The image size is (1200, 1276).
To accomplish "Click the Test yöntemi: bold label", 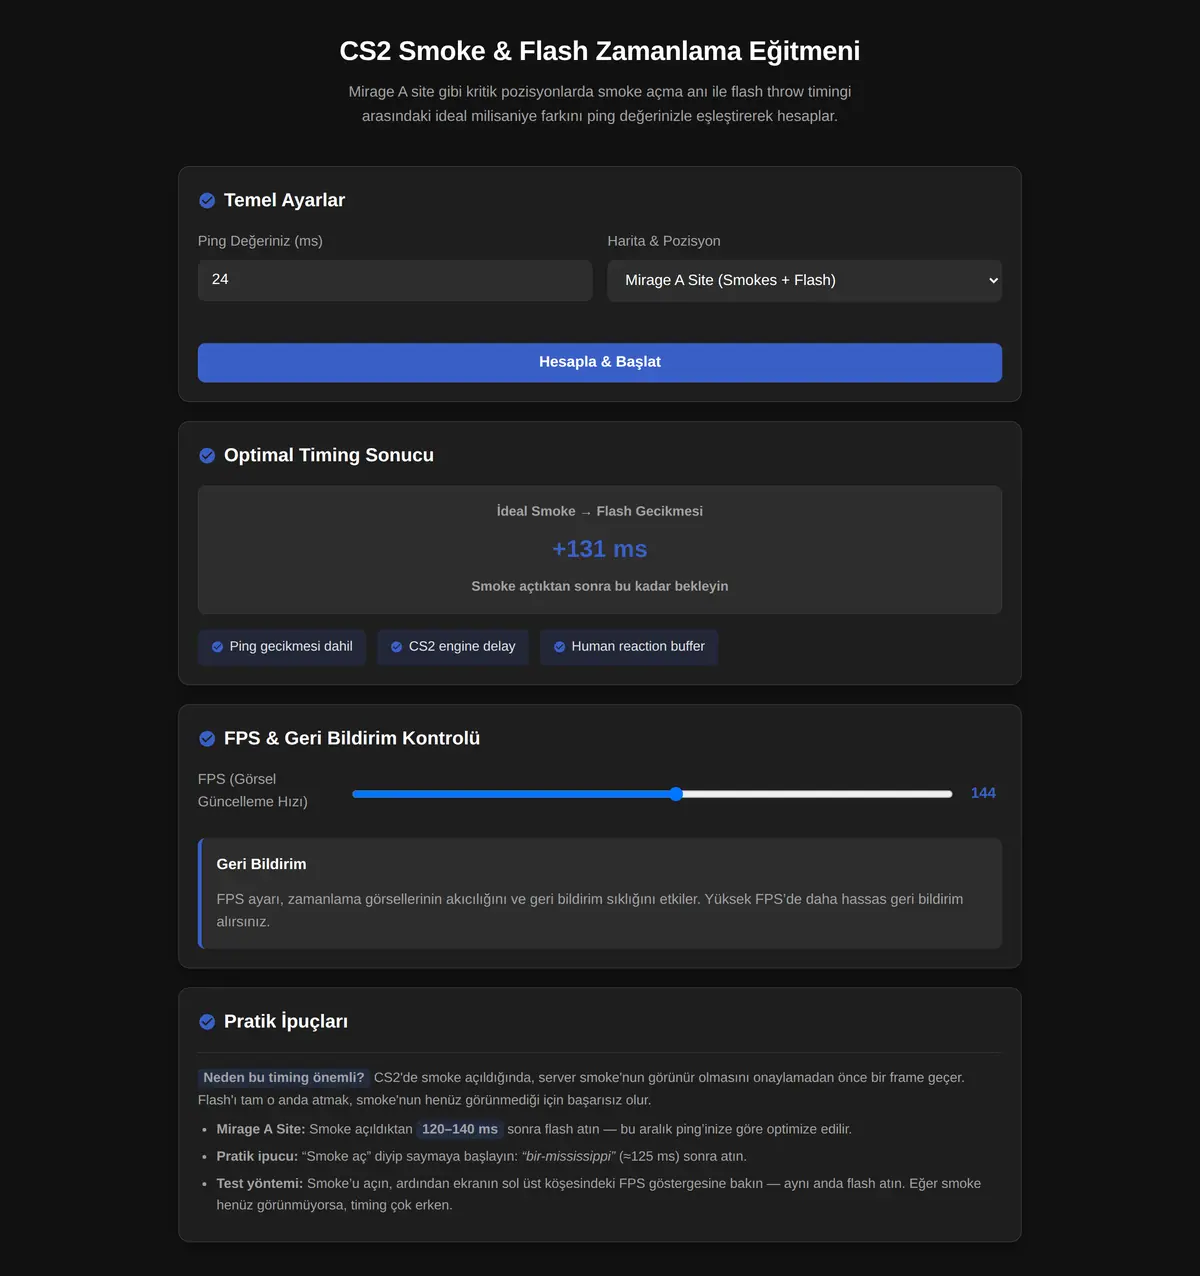I will [260, 1183].
